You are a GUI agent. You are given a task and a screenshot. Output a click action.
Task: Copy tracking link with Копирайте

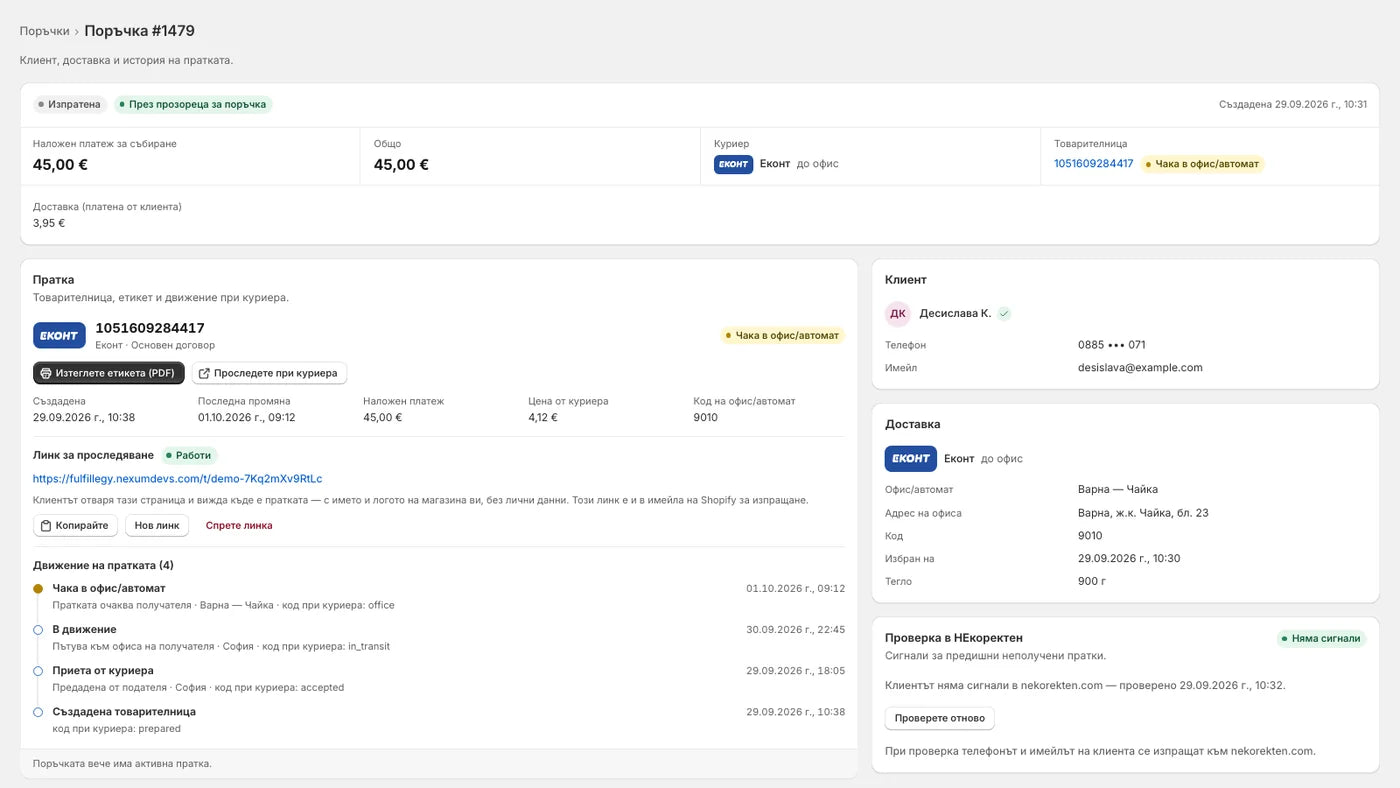pos(75,525)
